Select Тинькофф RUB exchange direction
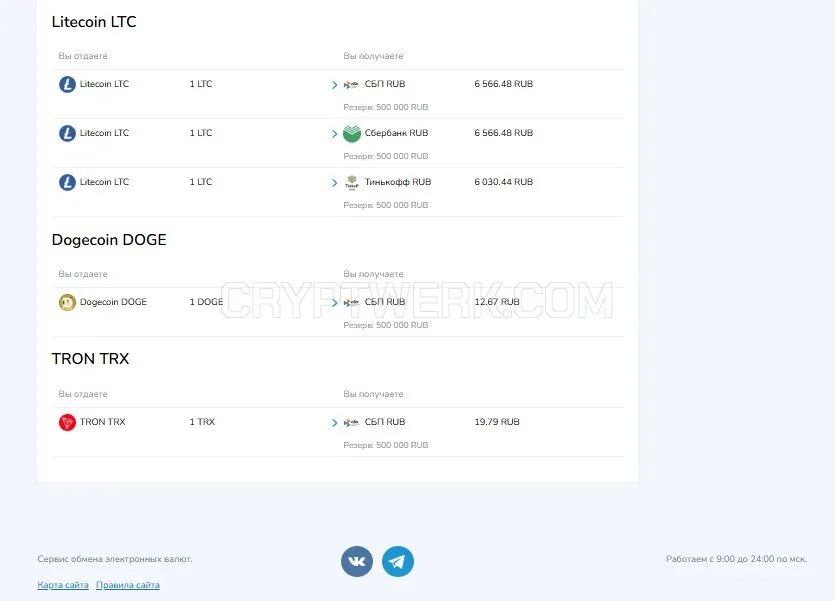 point(398,182)
